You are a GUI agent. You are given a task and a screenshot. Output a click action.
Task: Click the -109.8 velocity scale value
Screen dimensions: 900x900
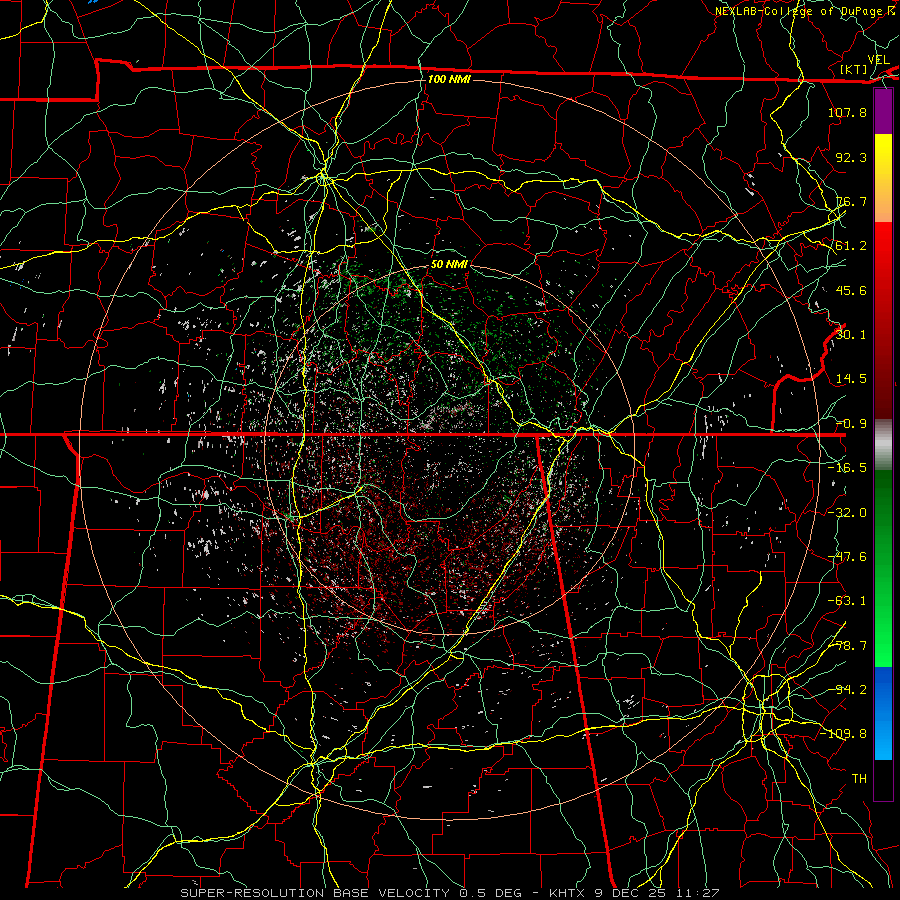(x=843, y=734)
